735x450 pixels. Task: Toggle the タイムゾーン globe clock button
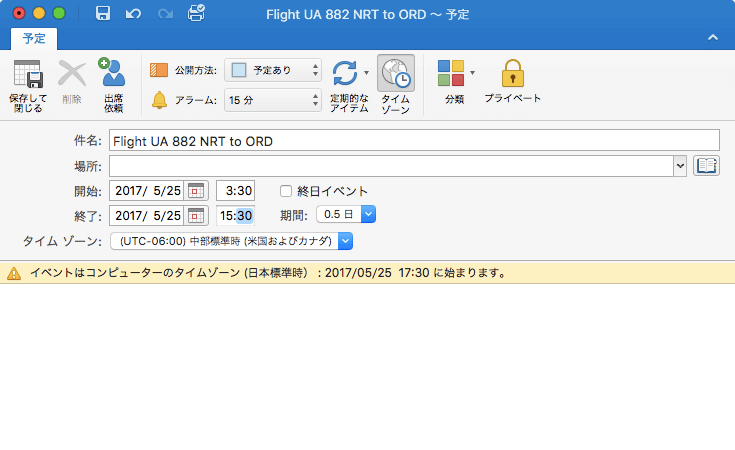396,73
